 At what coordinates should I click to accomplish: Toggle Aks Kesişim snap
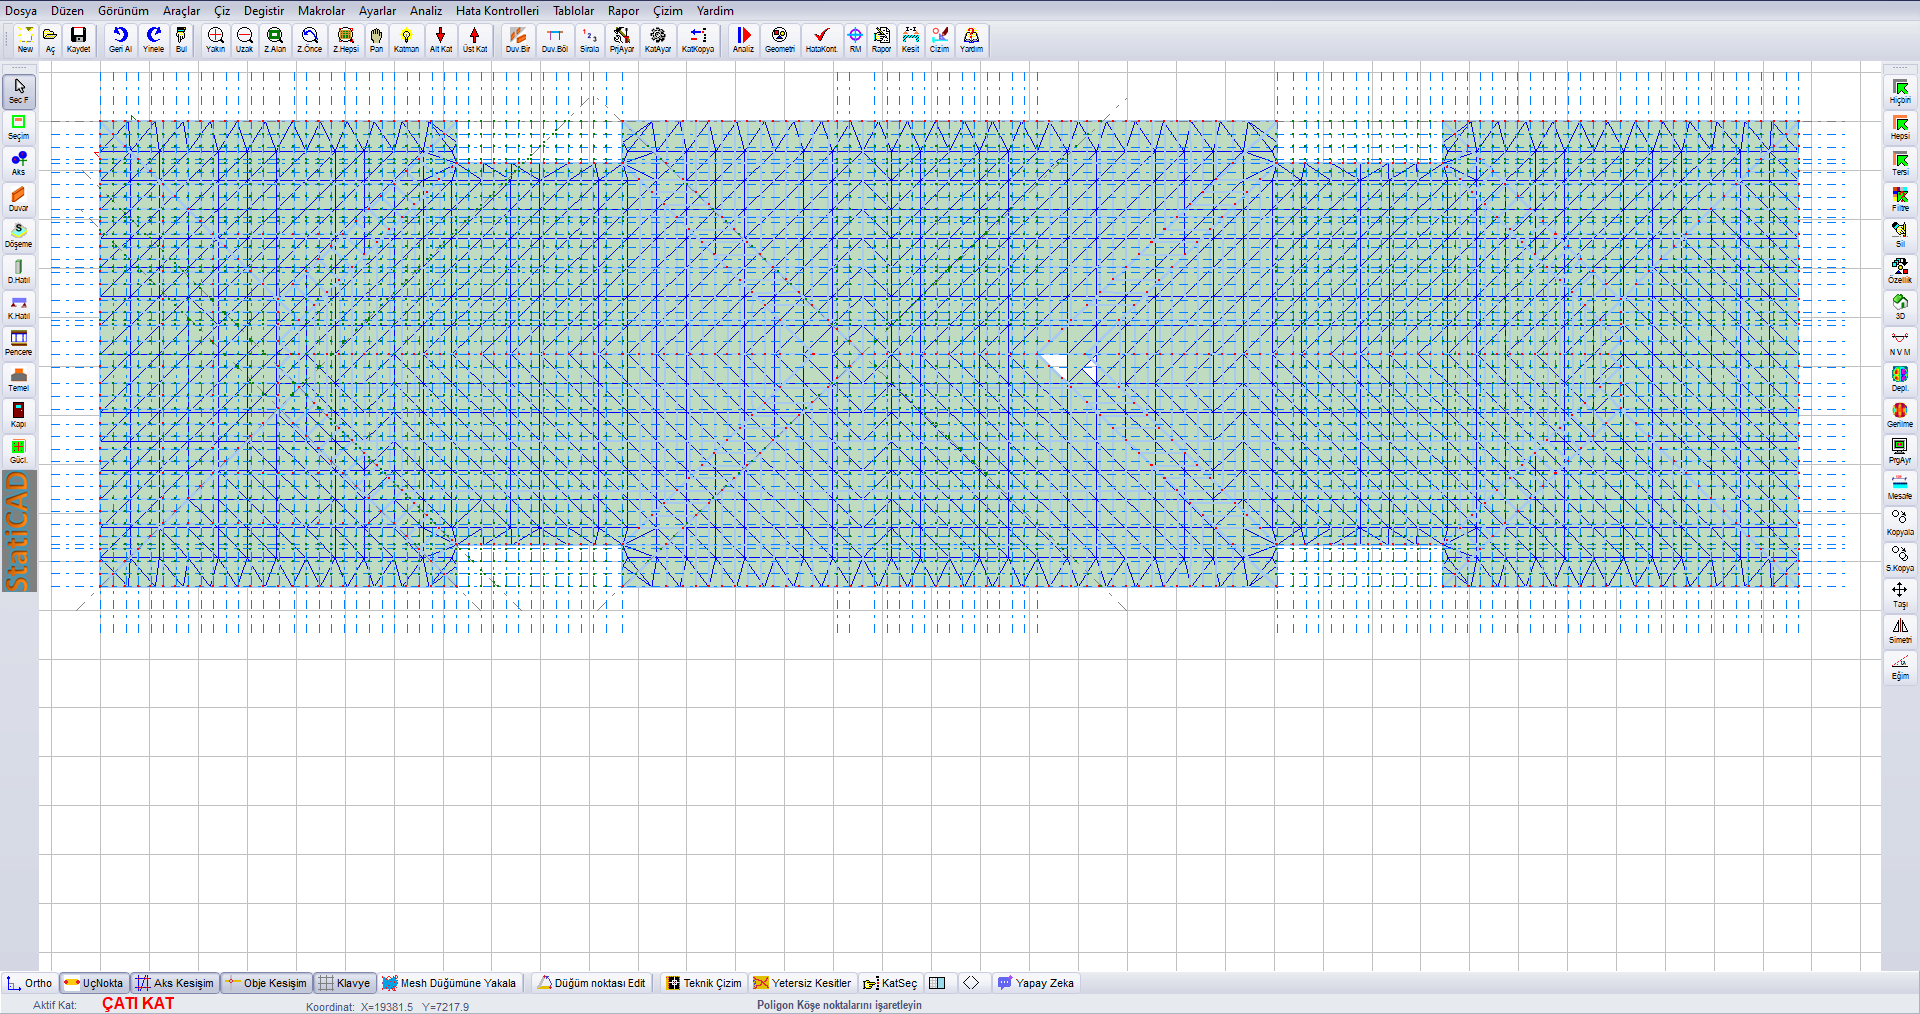coord(175,983)
